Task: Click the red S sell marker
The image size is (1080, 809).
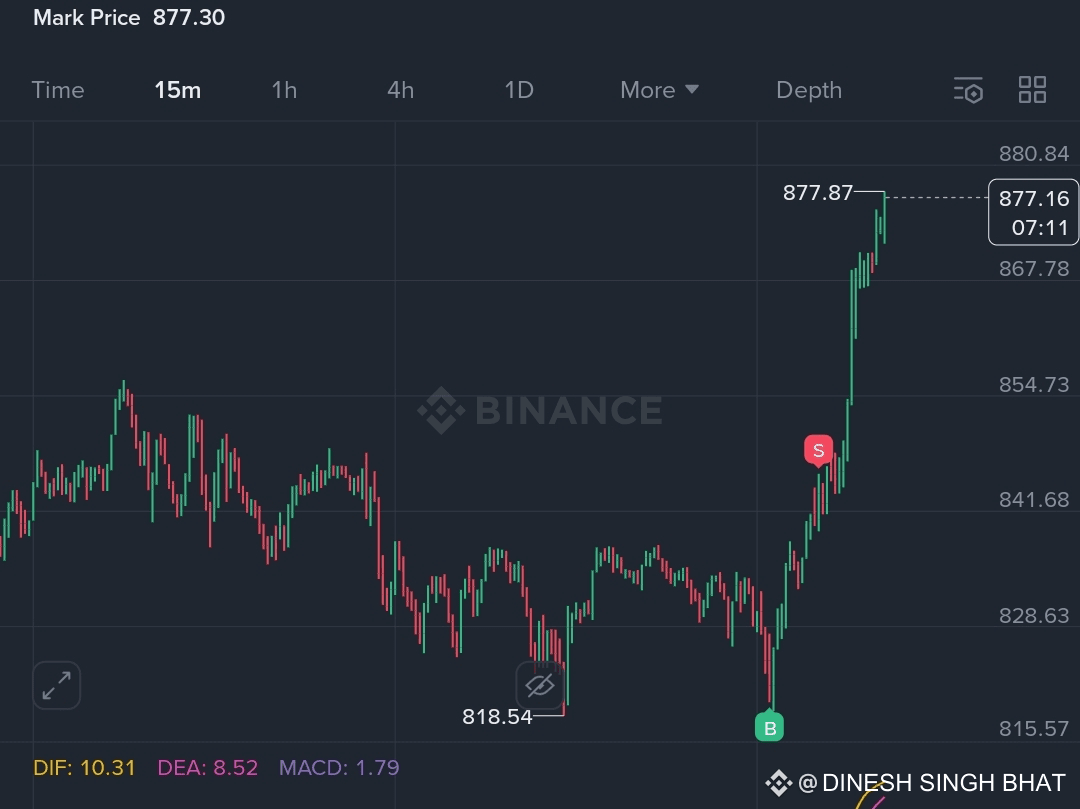Action: click(818, 451)
